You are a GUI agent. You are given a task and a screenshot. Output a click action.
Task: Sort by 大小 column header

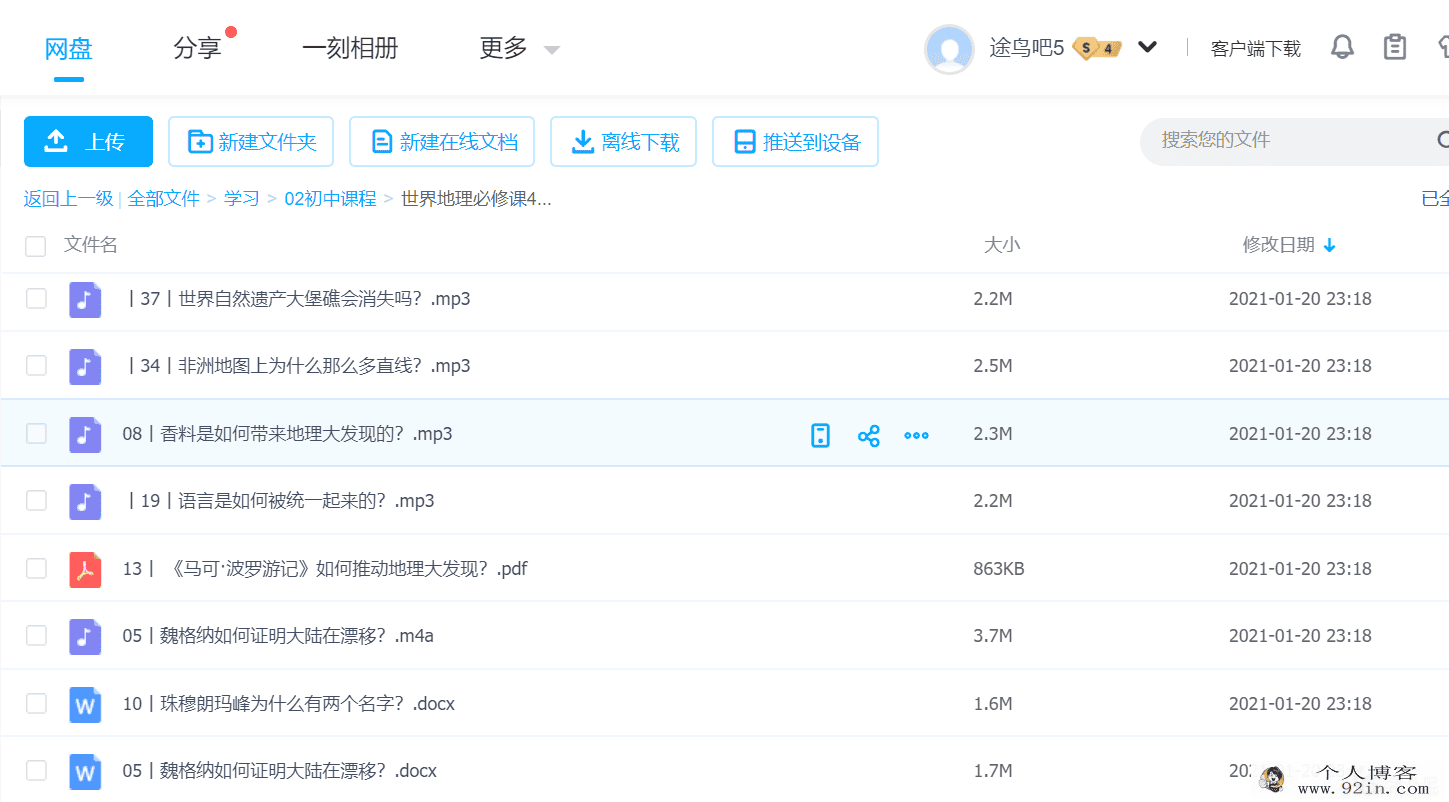click(1002, 245)
